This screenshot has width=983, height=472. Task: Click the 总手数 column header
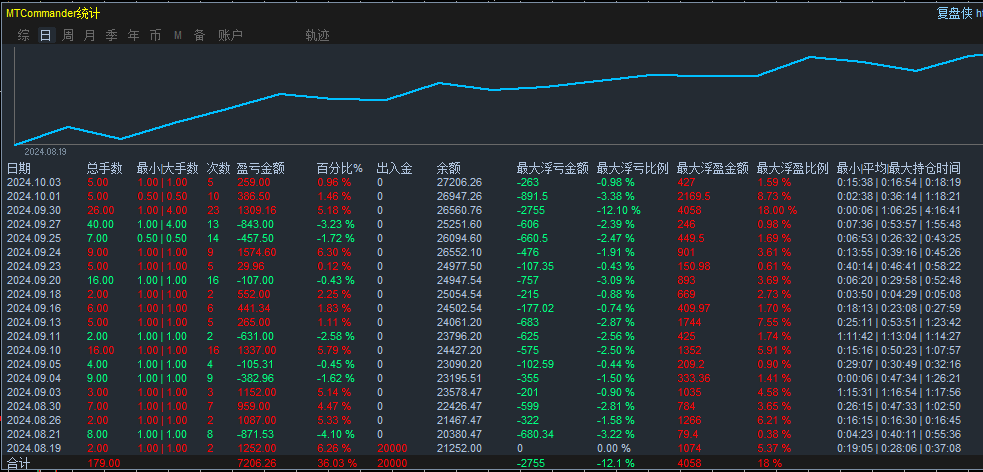coord(105,168)
